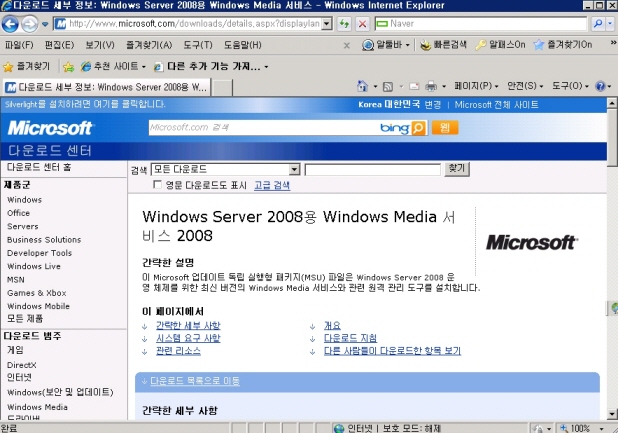The height and width of the screenshot is (433, 618).
Task: Click the add-to-favorites-bar star icon
Action: (69, 67)
